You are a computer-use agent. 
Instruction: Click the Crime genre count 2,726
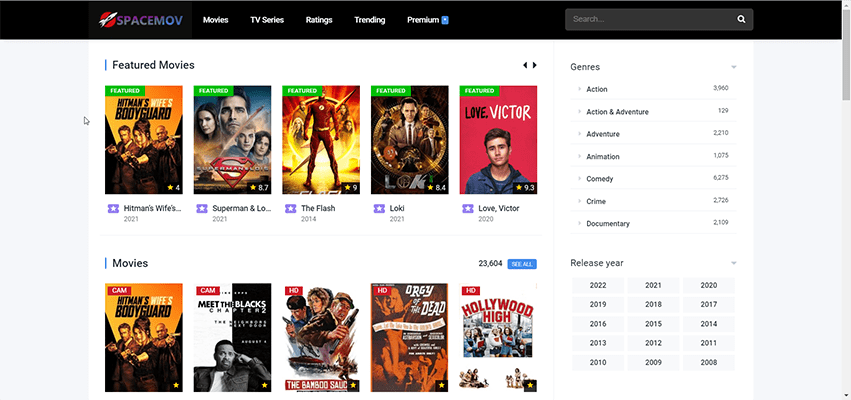(720, 200)
